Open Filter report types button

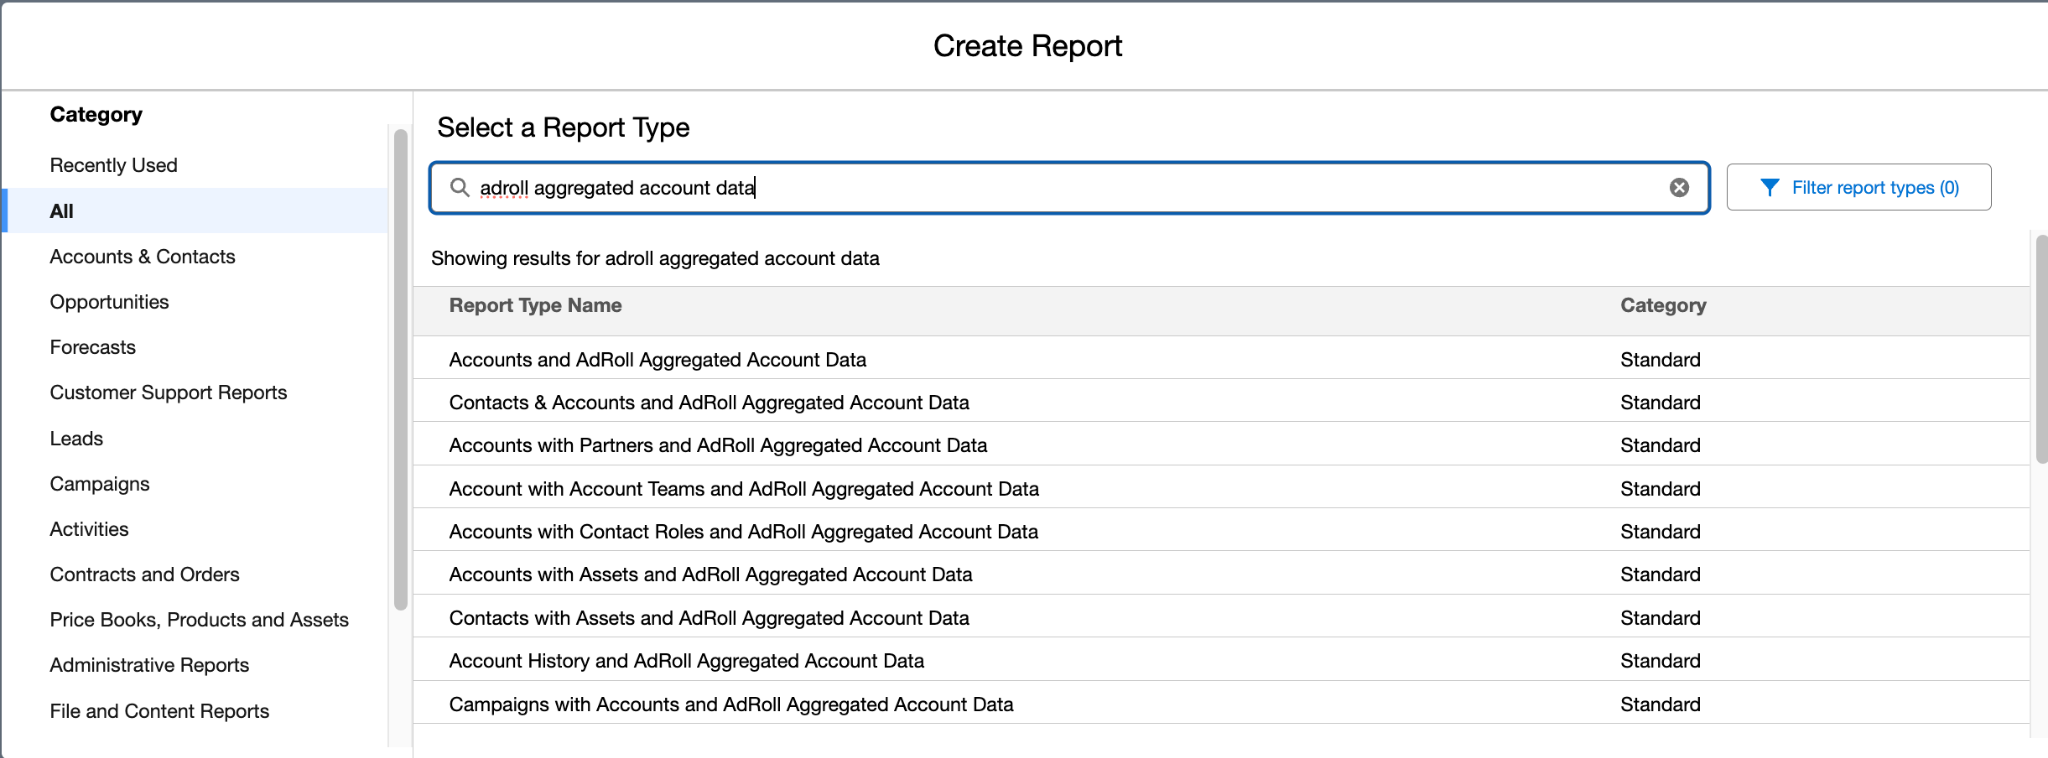coord(1858,188)
